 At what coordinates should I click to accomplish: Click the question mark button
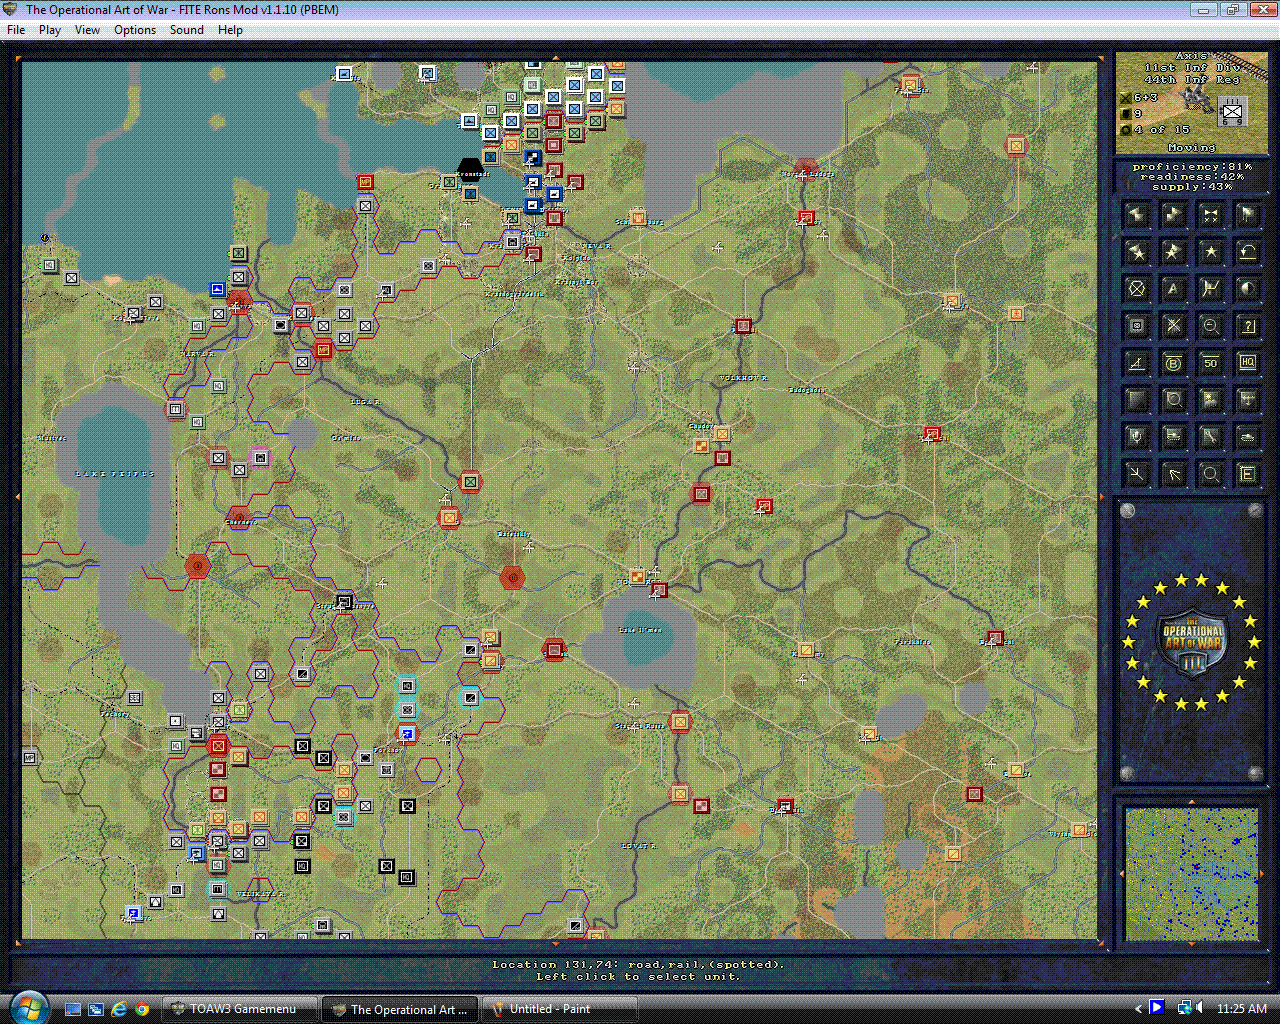(1247, 326)
